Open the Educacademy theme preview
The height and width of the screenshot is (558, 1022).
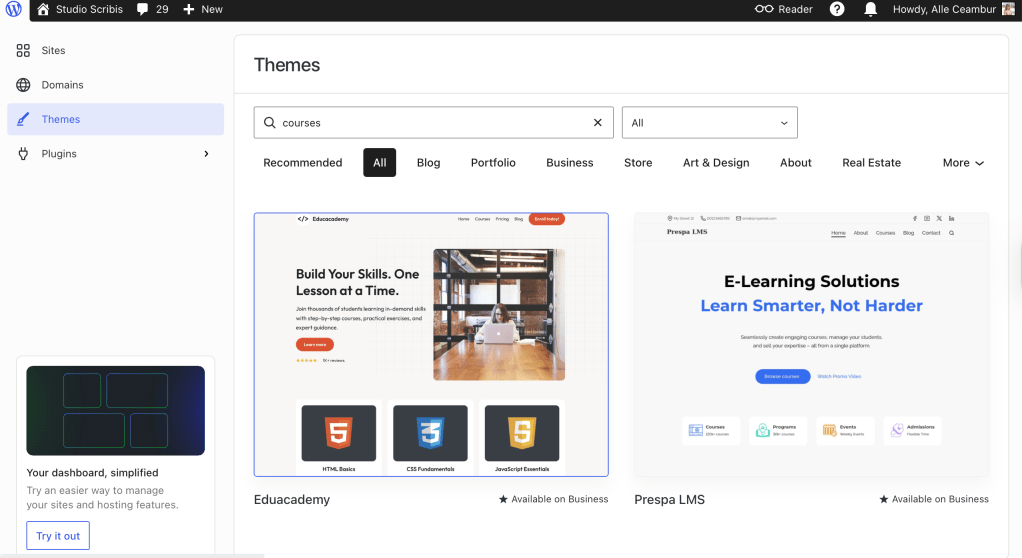[431, 344]
